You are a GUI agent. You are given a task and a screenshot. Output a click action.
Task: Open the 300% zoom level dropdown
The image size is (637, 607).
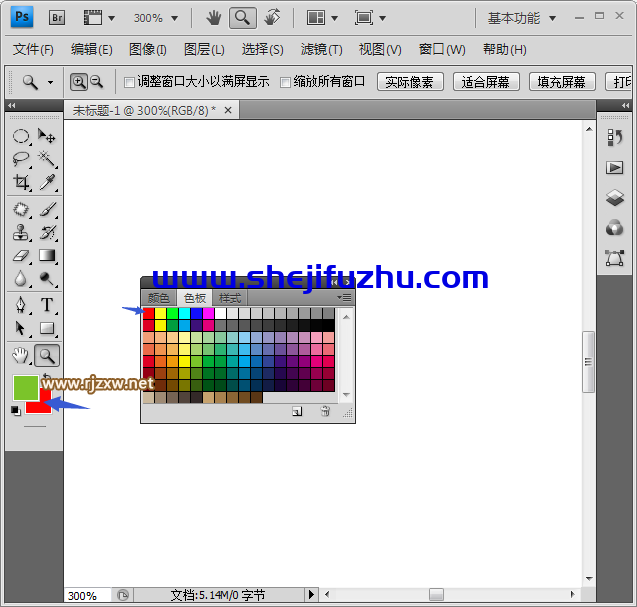pyautogui.click(x=175, y=18)
